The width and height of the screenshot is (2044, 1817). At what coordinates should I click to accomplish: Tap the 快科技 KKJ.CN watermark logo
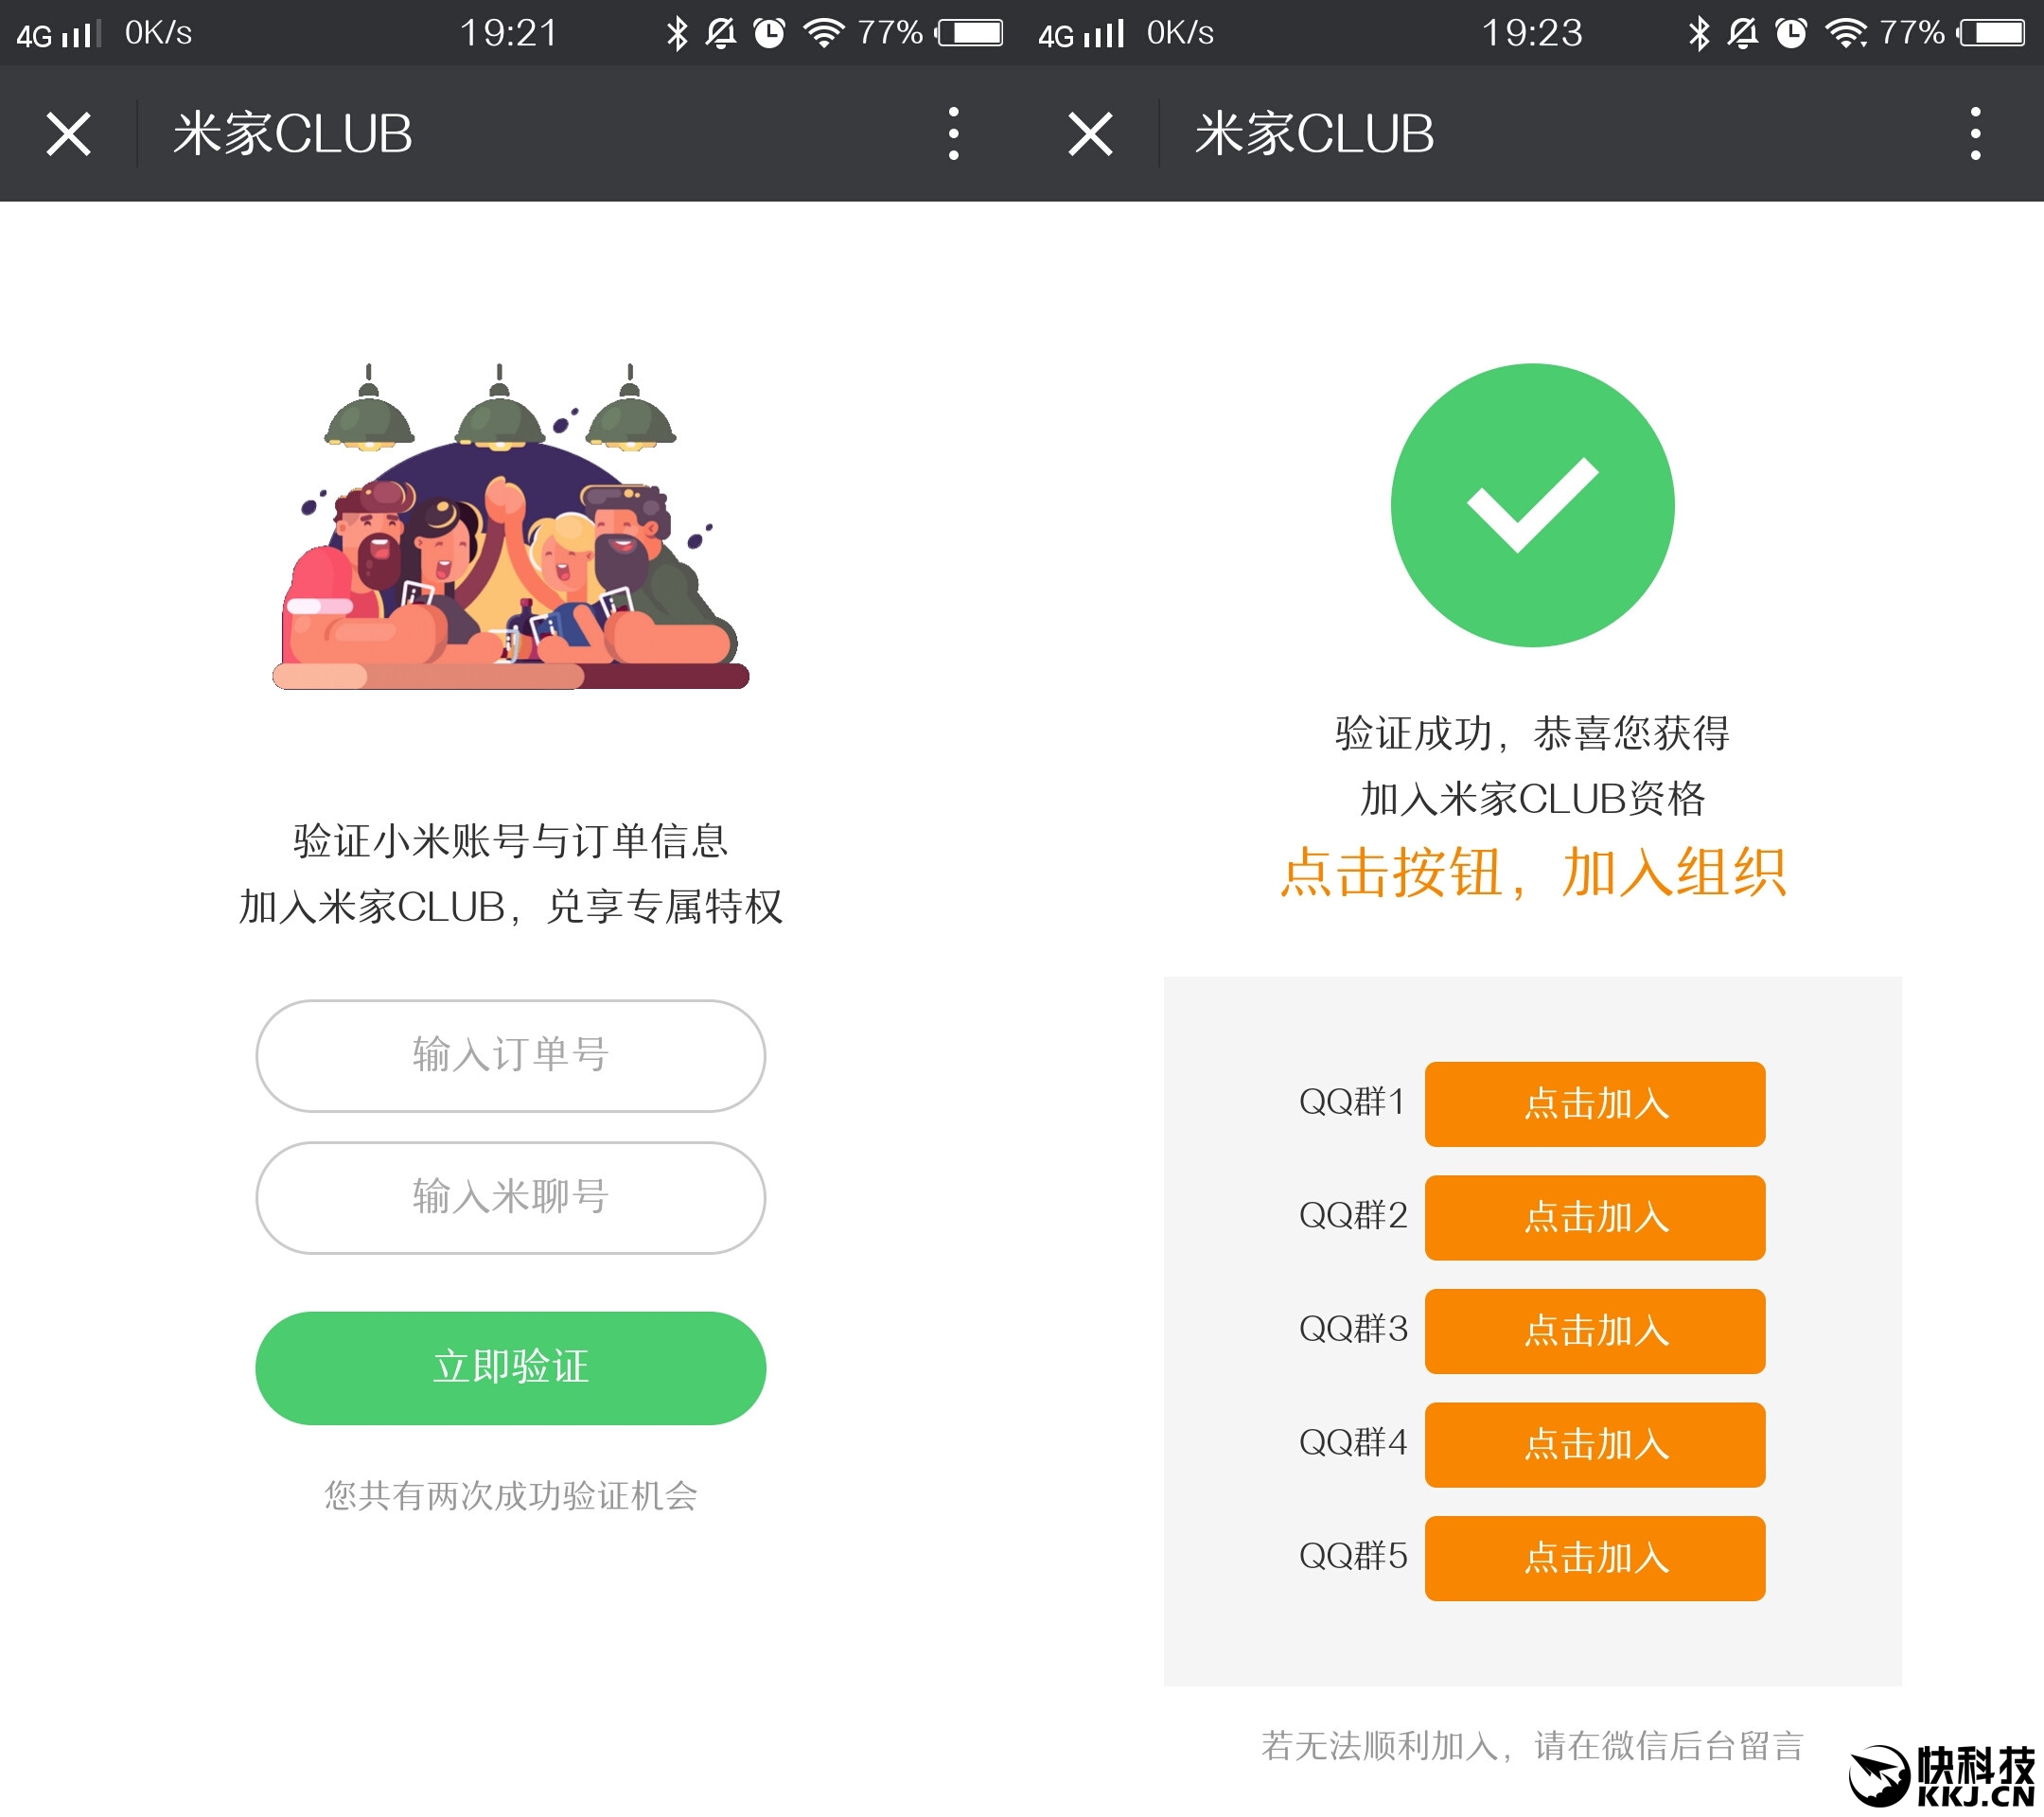[1941, 1776]
